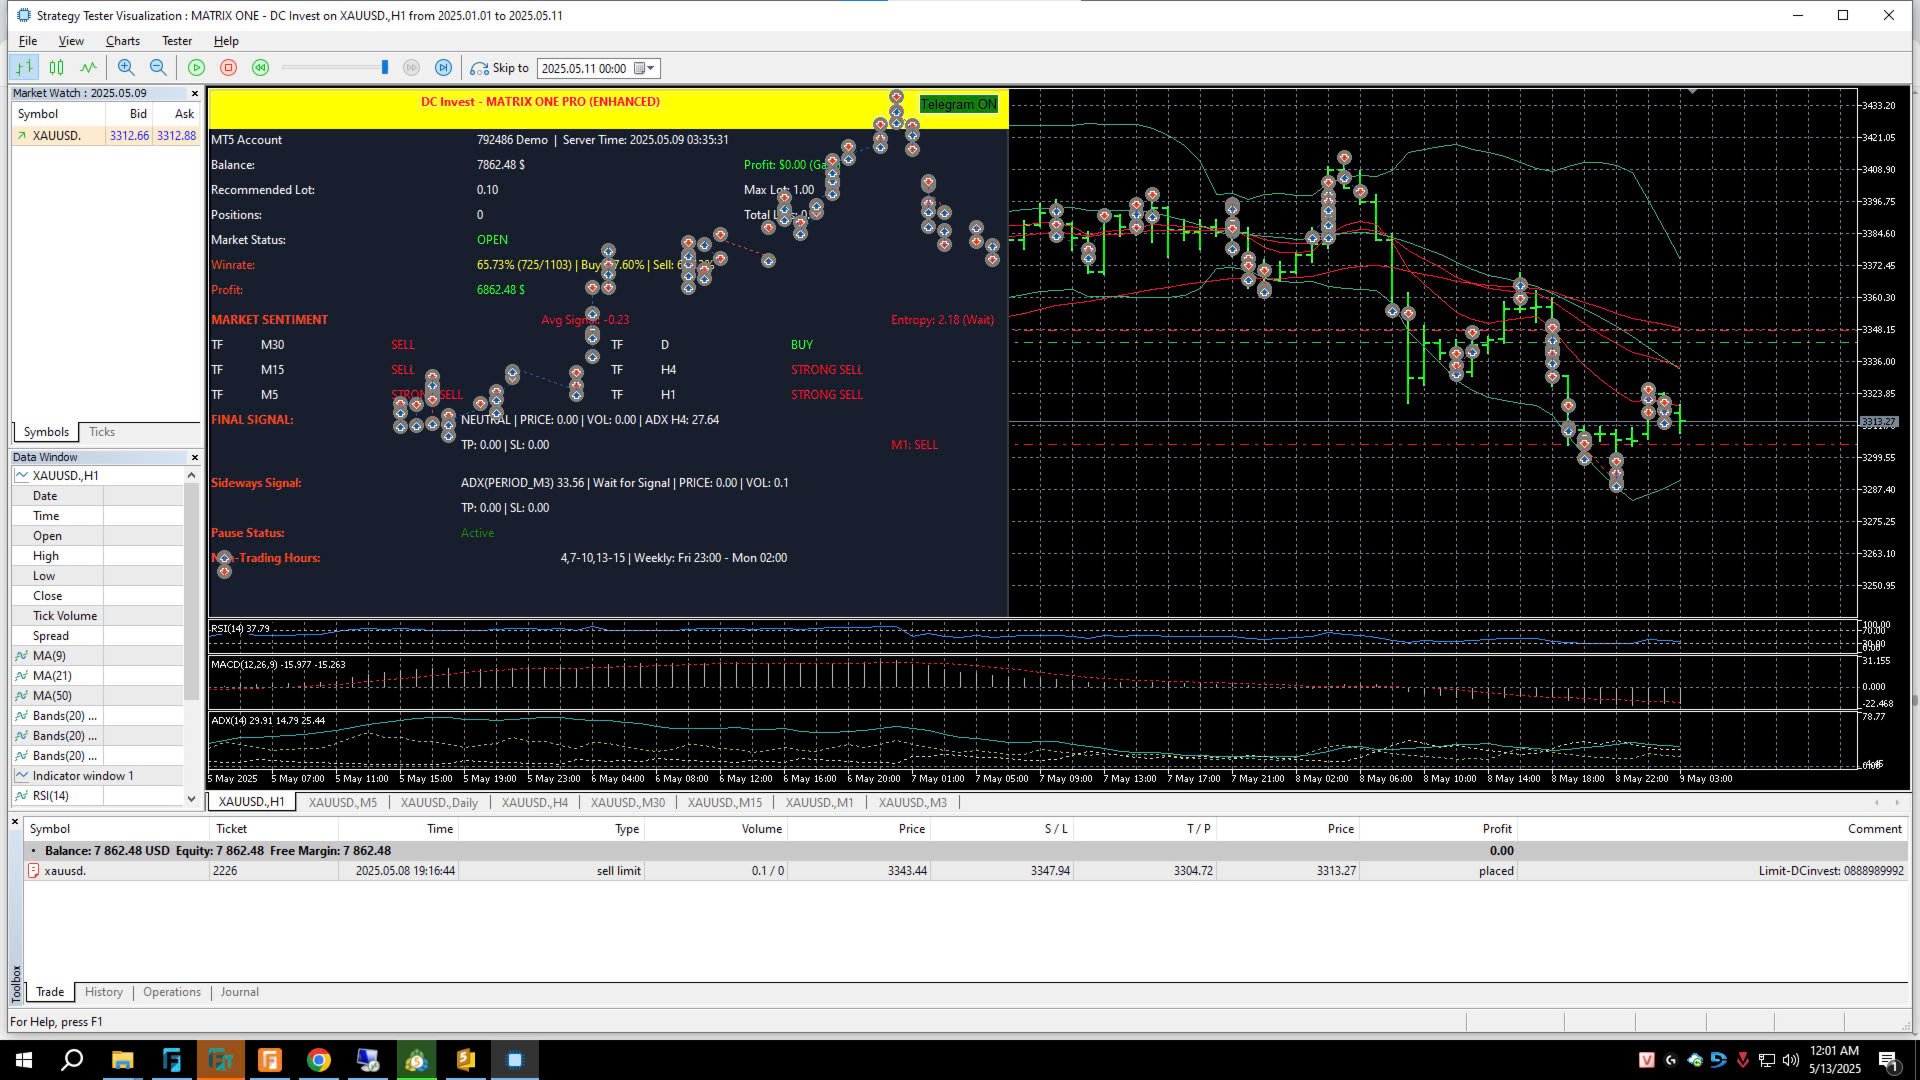Start the visualization with the play button

coord(196,68)
